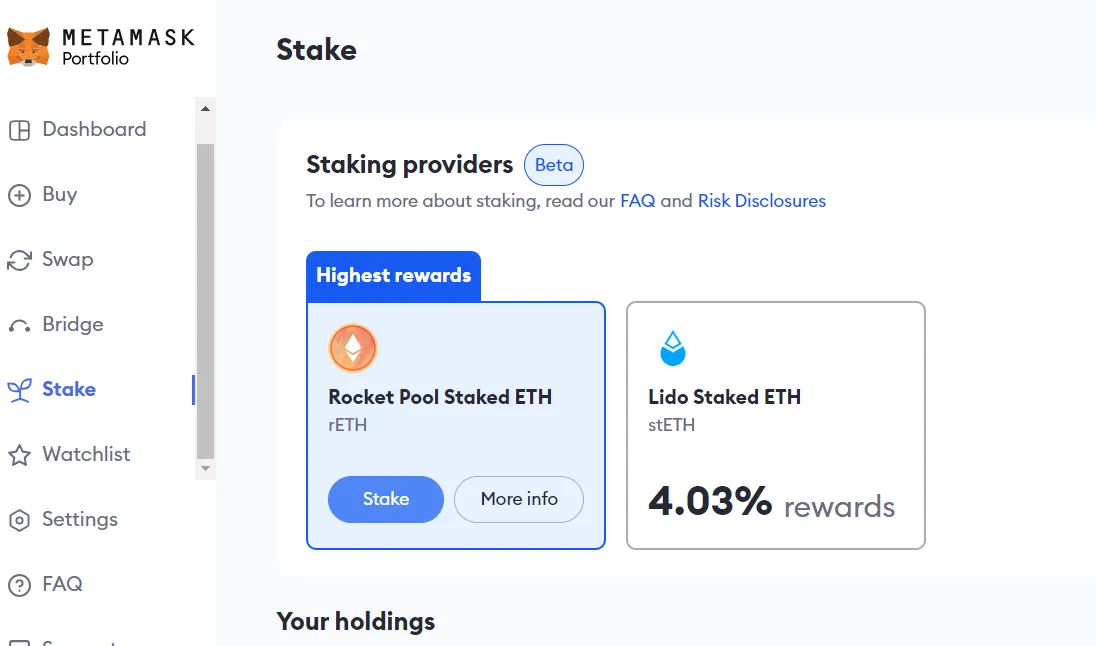Click the Settings hexagon icon
The image size is (1096, 646).
pos(19,520)
